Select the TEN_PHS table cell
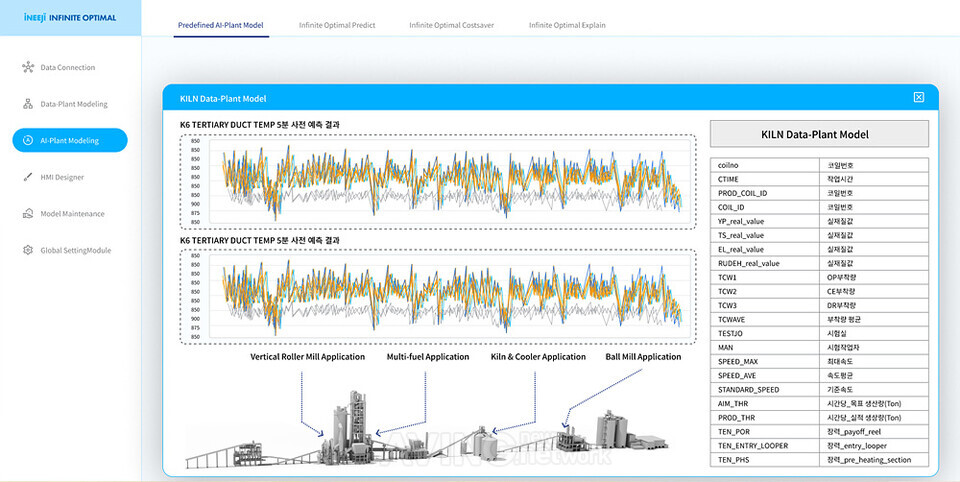This screenshot has width=960, height=482. tap(765, 459)
